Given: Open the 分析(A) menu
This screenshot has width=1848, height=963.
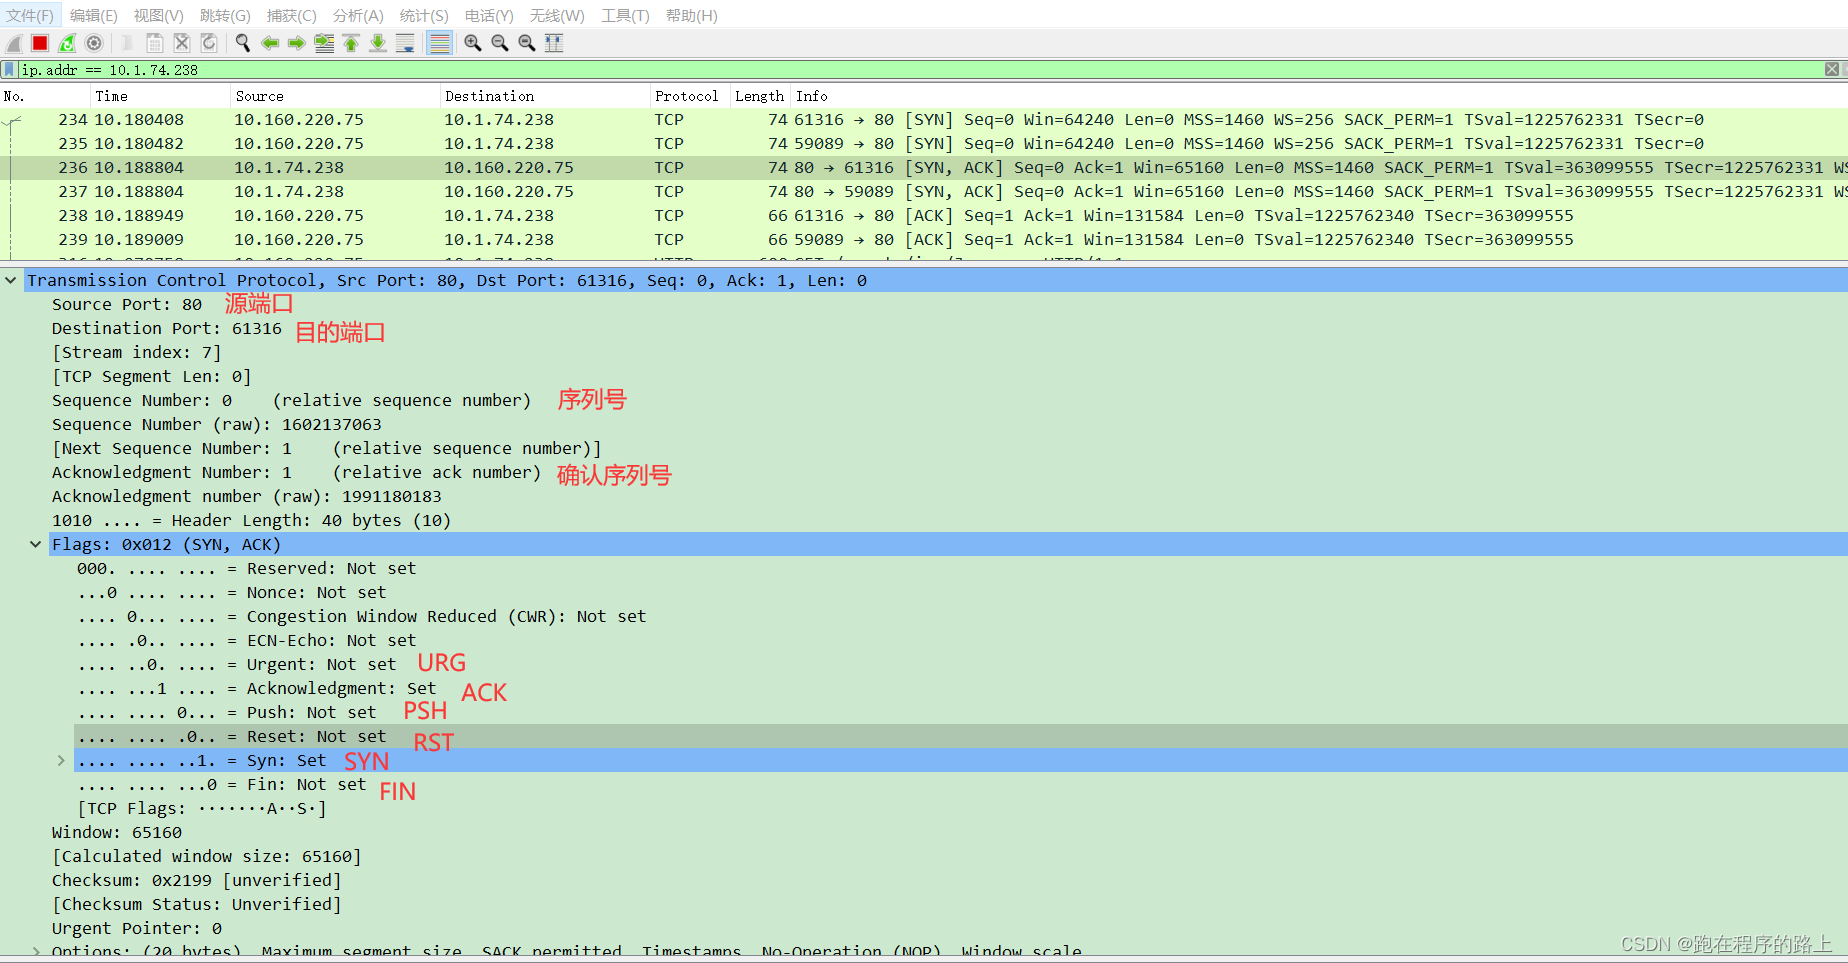Looking at the screenshot, I should point(358,16).
